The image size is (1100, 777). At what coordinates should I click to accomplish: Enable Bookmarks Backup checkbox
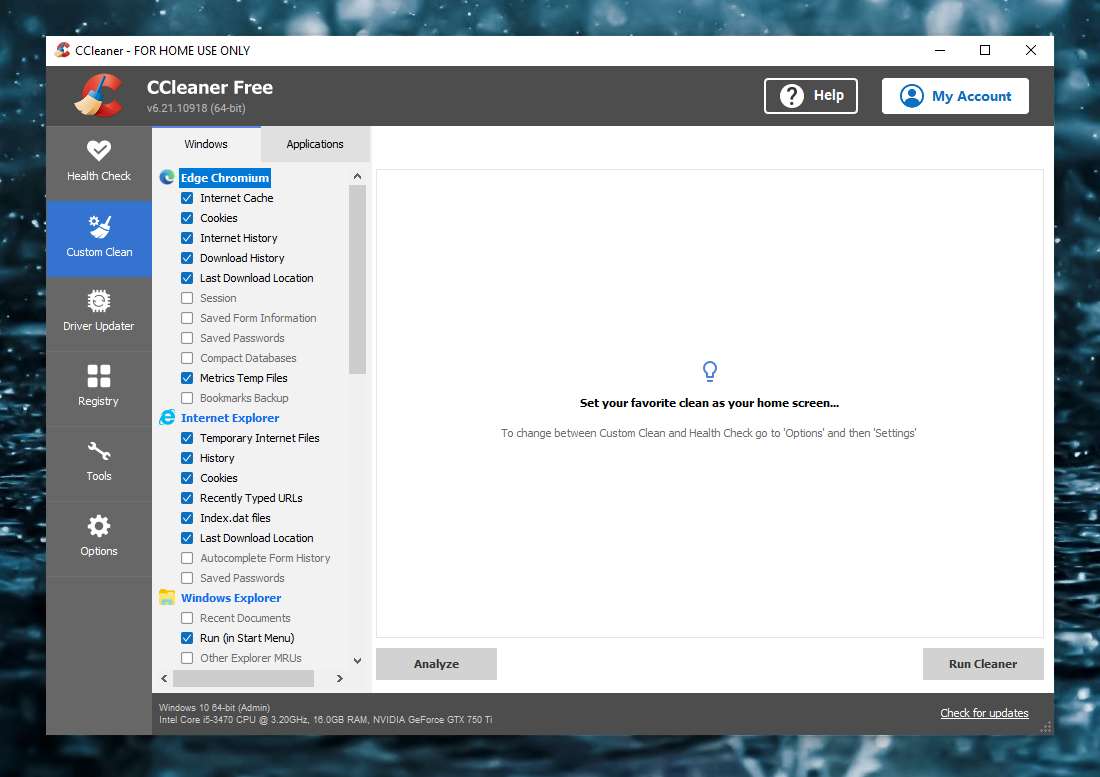point(187,398)
